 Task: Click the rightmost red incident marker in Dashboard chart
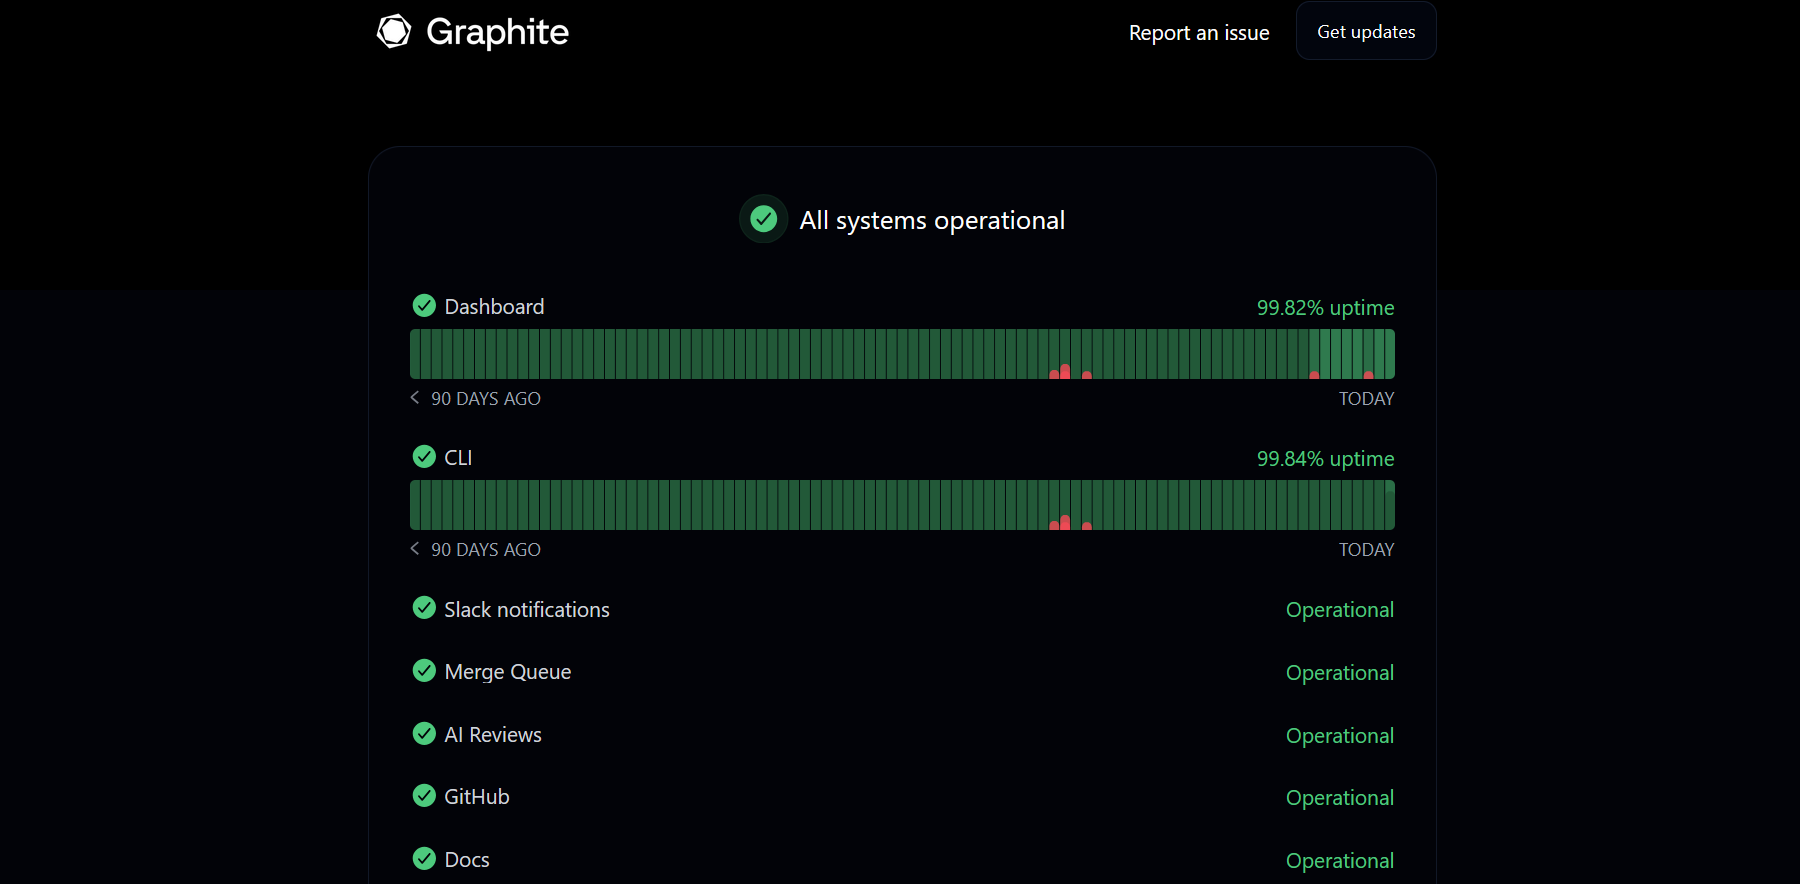[x=1368, y=375]
